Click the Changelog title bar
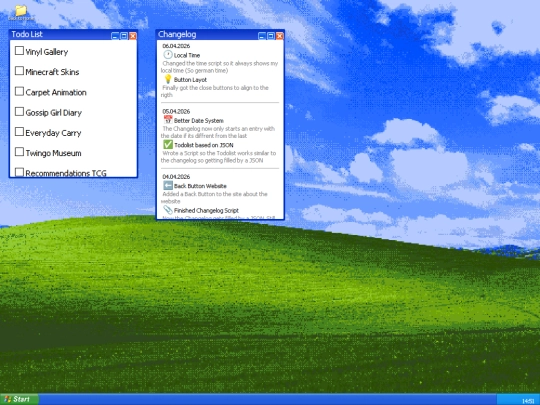Image resolution: width=540 pixels, height=405 pixels. pyautogui.click(x=220, y=35)
